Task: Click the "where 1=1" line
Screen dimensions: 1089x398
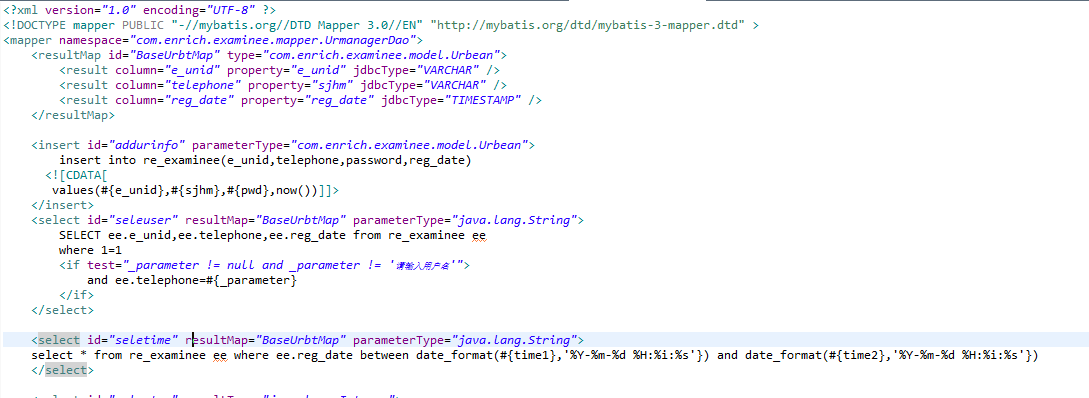Action: tap(90, 250)
